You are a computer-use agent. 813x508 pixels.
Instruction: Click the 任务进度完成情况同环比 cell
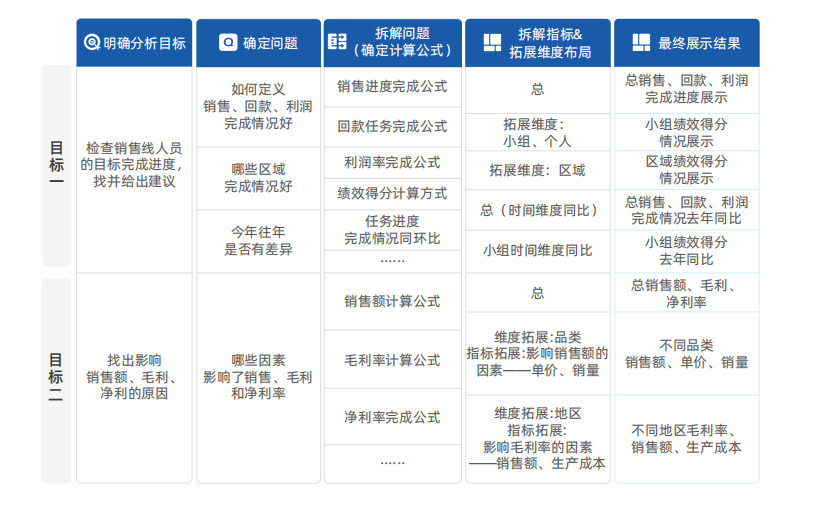click(x=393, y=230)
